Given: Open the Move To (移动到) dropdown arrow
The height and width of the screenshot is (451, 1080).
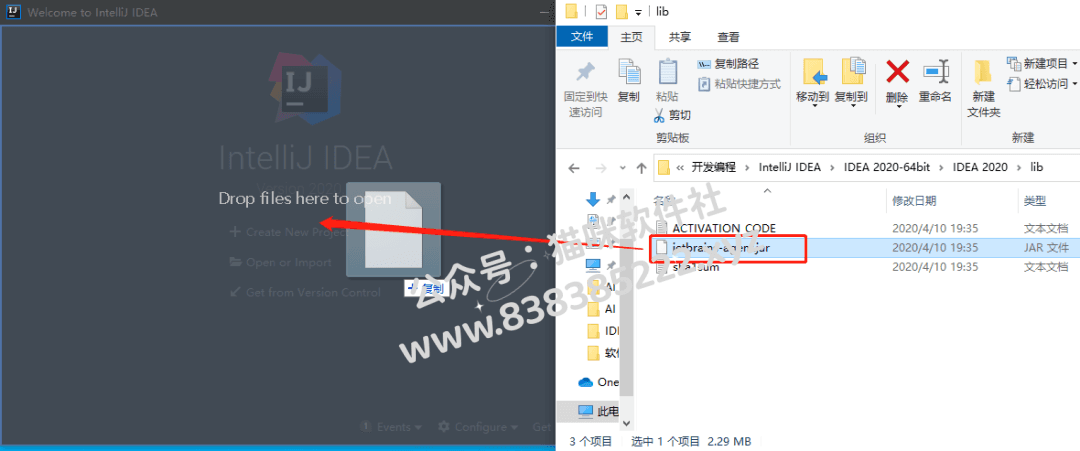Looking at the screenshot, I should click(x=813, y=107).
